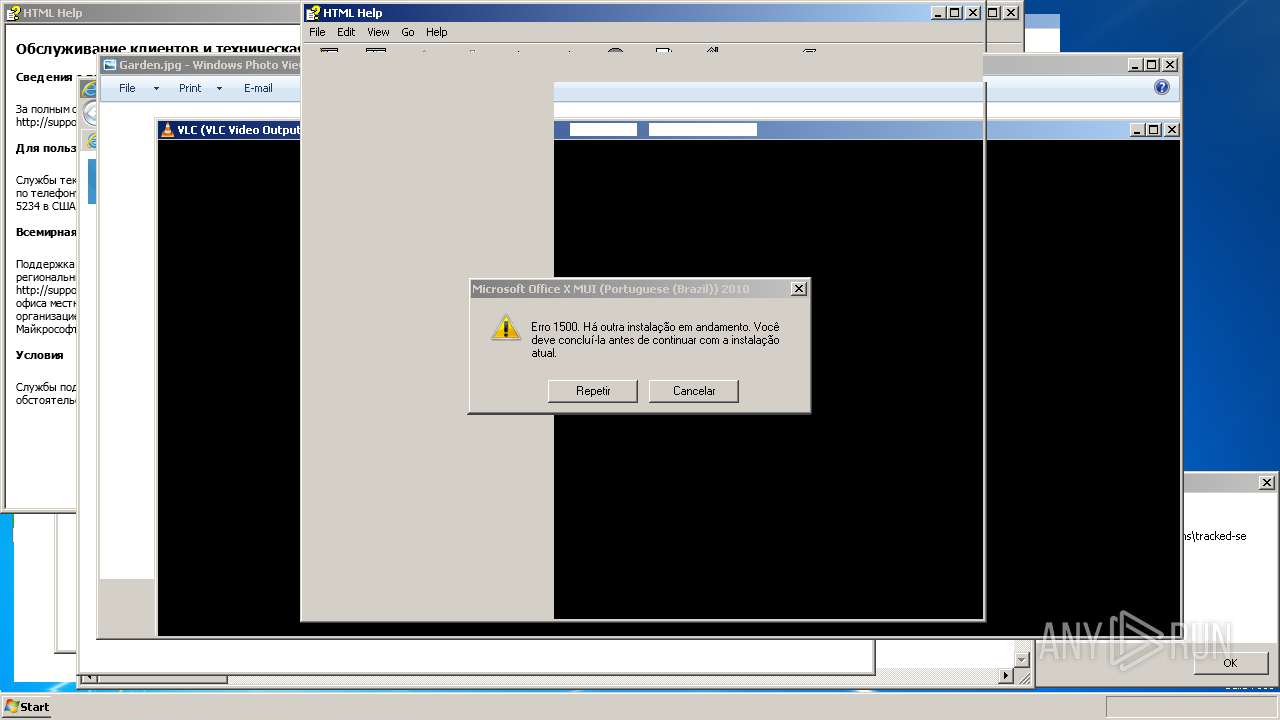Click scroll-right arrow of horizontal scrollbar

point(1006,677)
